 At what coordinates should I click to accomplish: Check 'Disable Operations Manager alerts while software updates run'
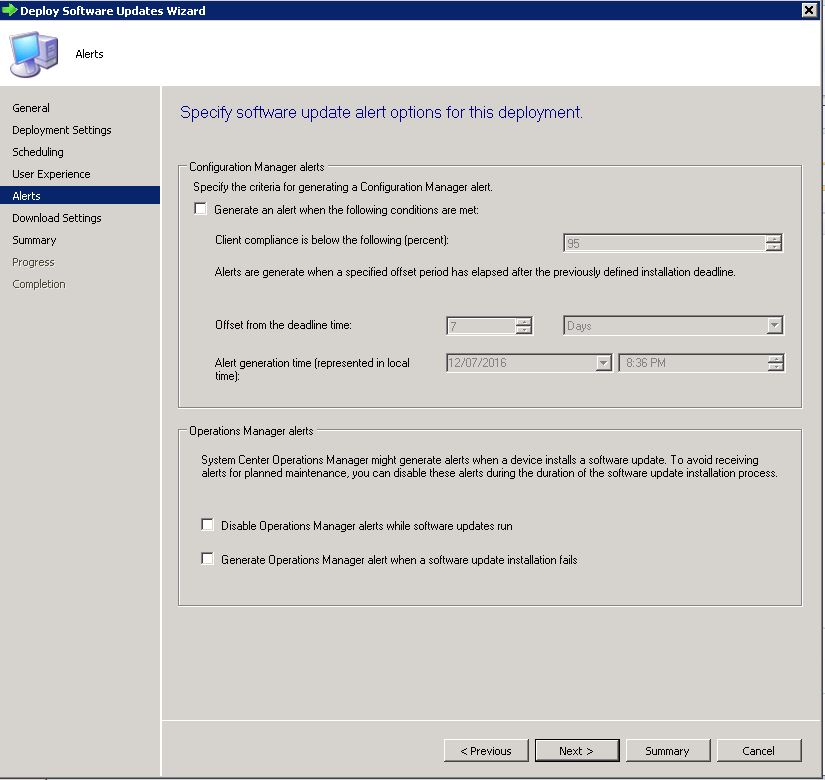coord(207,525)
